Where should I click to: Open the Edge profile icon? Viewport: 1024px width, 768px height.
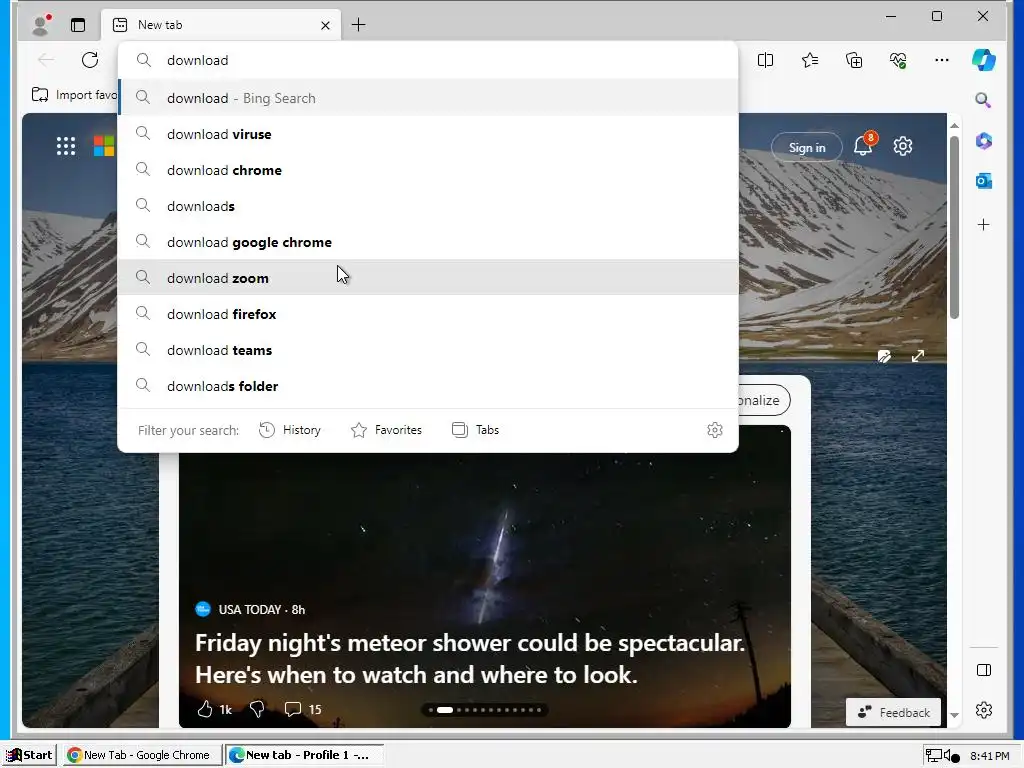tap(41, 25)
